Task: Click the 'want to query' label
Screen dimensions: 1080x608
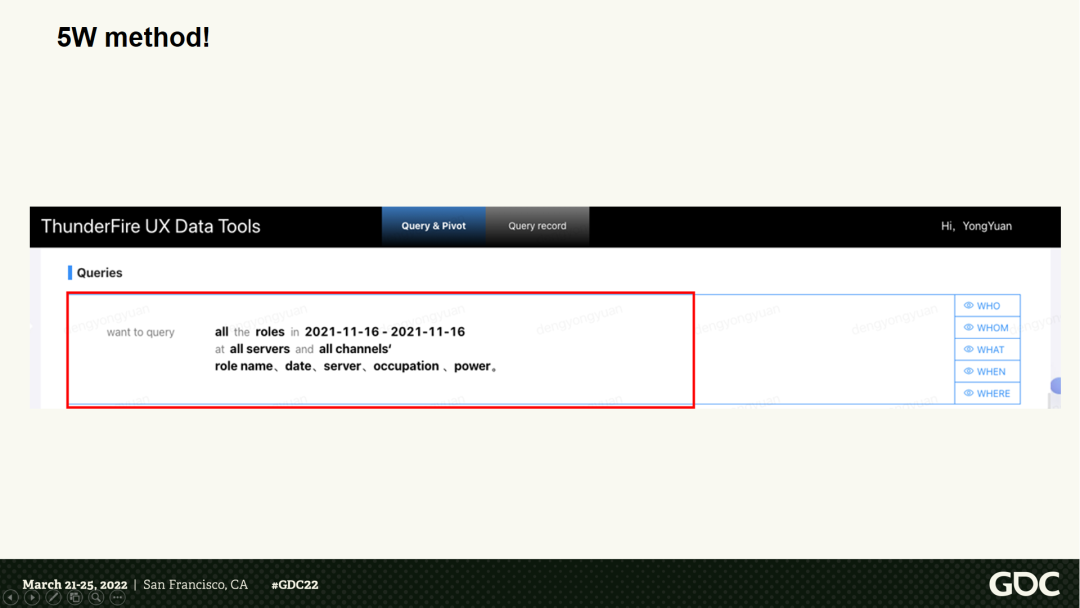Action: pyautogui.click(x=141, y=333)
